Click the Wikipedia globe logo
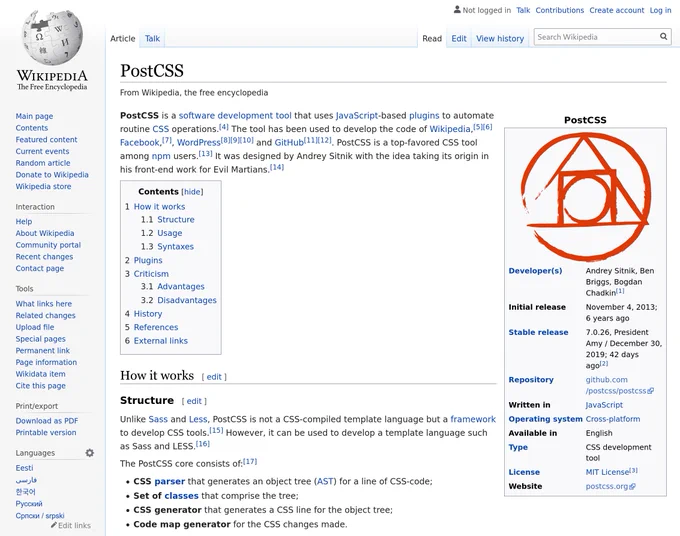 coord(52,38)
